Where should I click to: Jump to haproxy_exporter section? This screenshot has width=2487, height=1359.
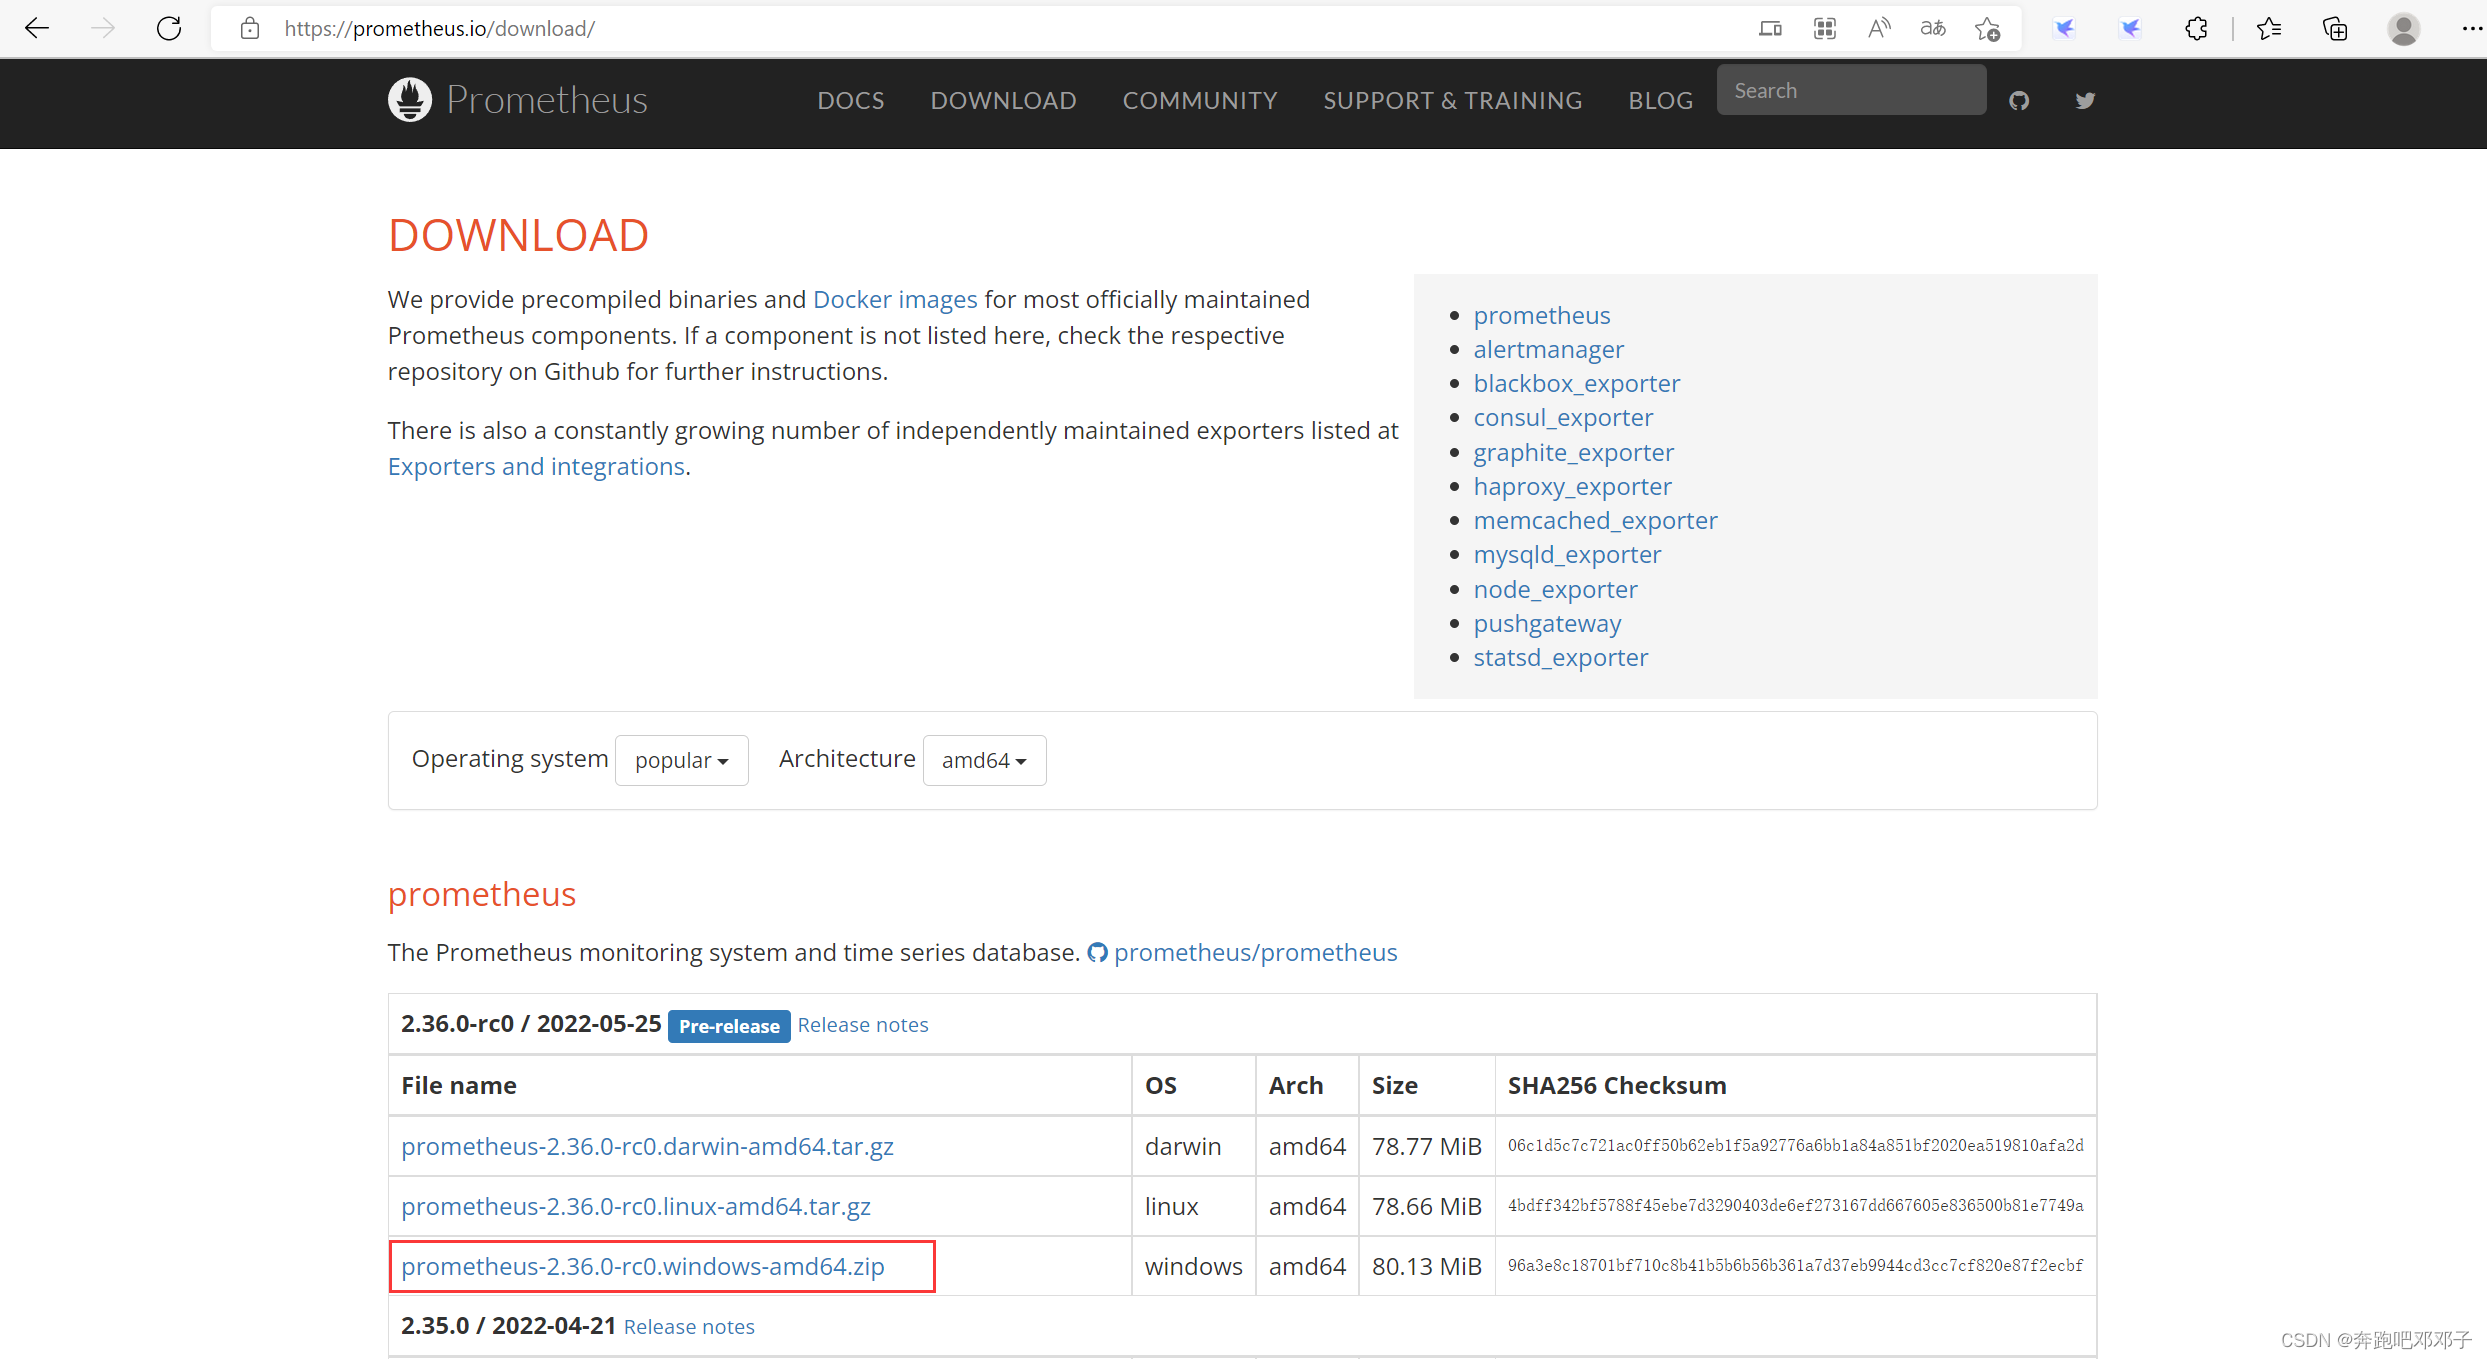1572,486
